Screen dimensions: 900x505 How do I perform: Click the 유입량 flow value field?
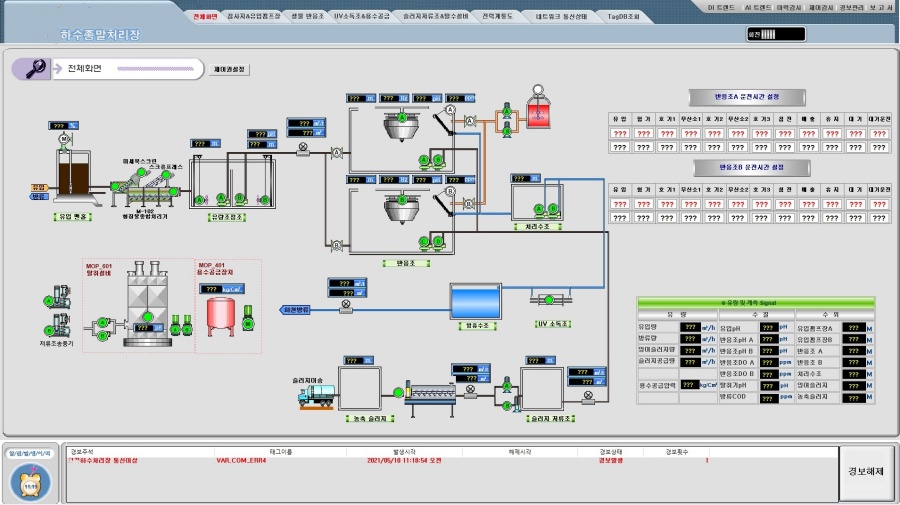click(690, 327)
